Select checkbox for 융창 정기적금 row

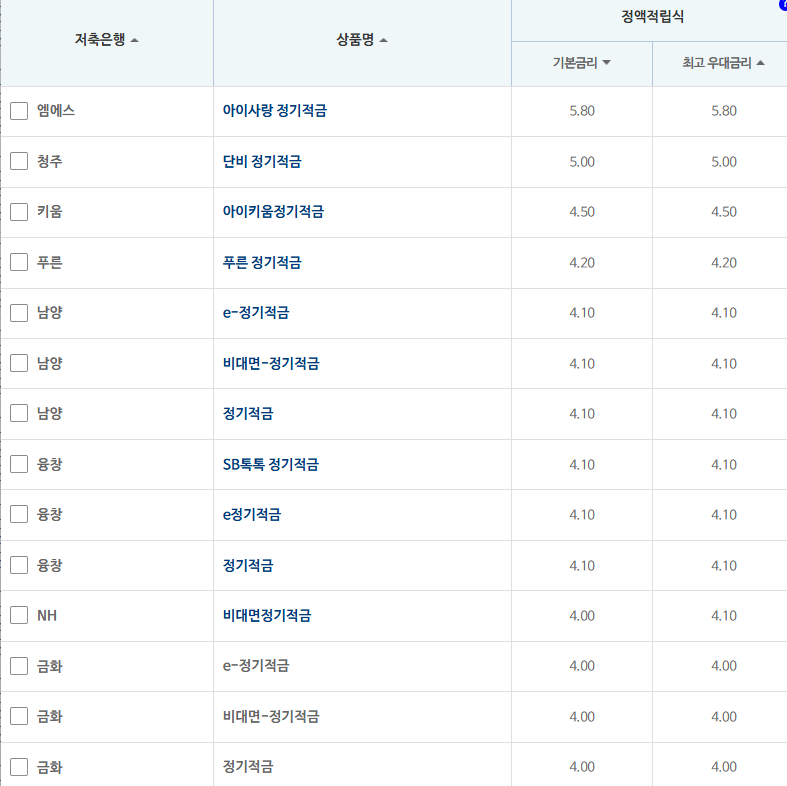pos(19,565)
